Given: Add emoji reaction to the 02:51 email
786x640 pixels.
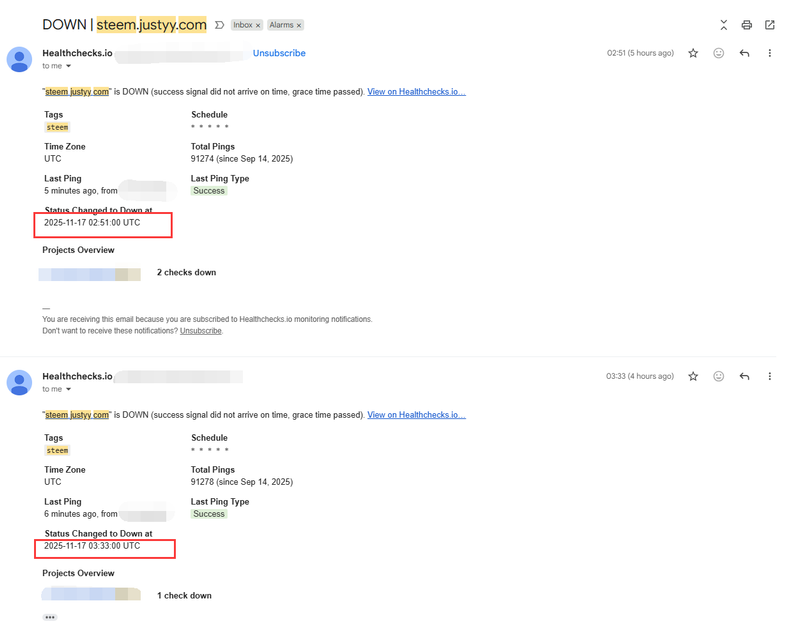Looking at the screenshot, I should click(718, 53).
